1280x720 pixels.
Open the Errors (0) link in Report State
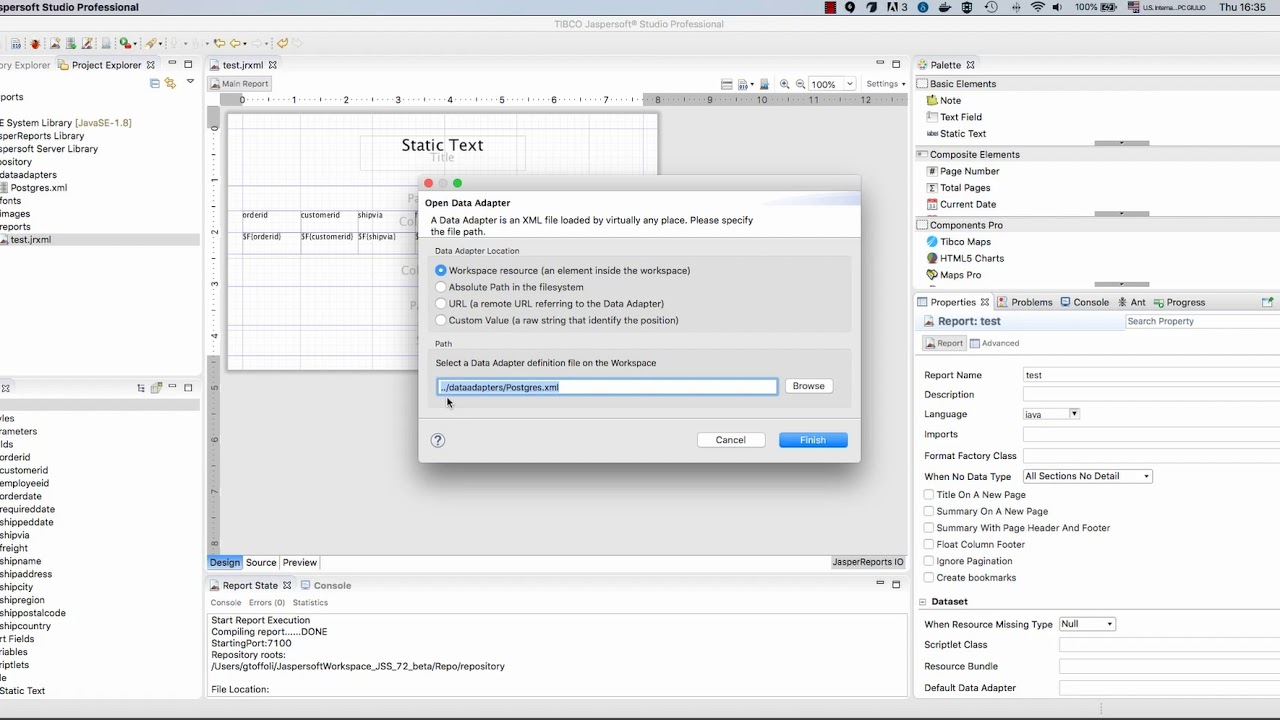[267, 603]
